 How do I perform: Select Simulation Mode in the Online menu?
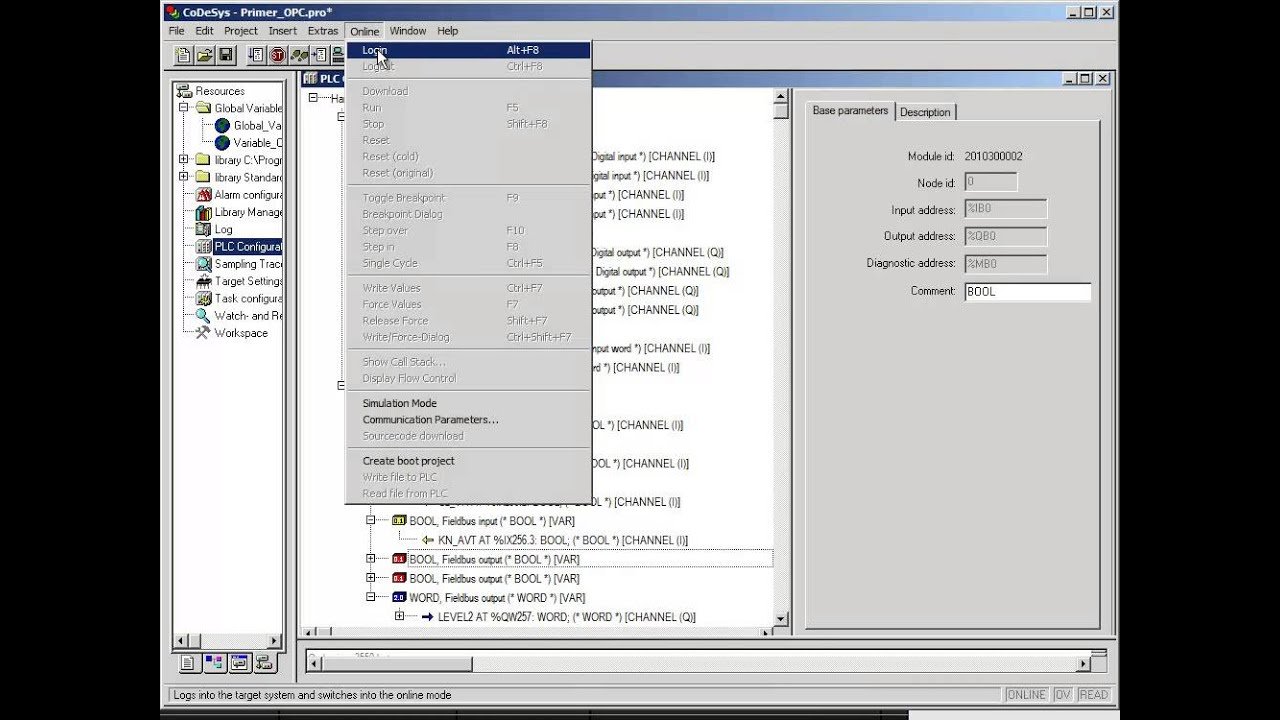(x=399, y=403)
